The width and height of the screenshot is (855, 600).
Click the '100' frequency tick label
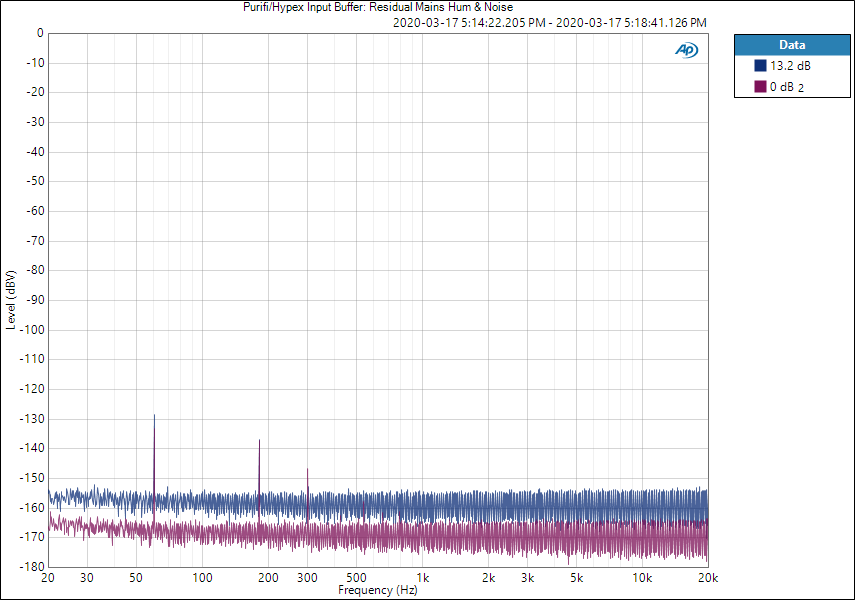coord(202,578)
